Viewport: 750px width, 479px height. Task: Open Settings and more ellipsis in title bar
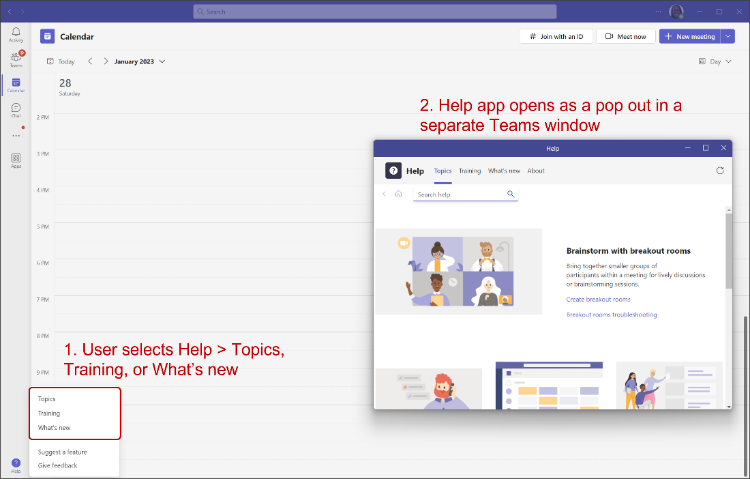pyautogui.click(x=659, y=11)
